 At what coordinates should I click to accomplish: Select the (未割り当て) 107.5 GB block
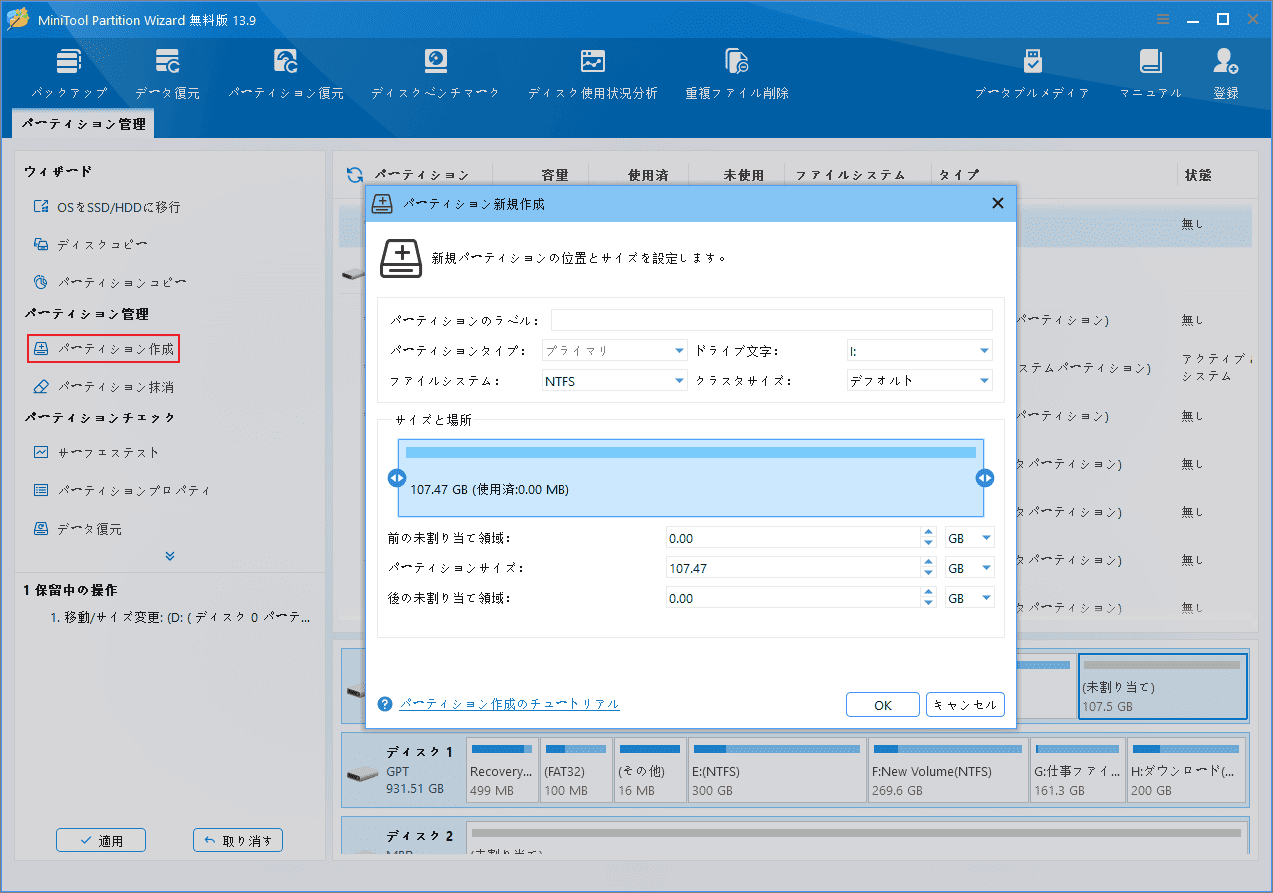pos(1163,687)
